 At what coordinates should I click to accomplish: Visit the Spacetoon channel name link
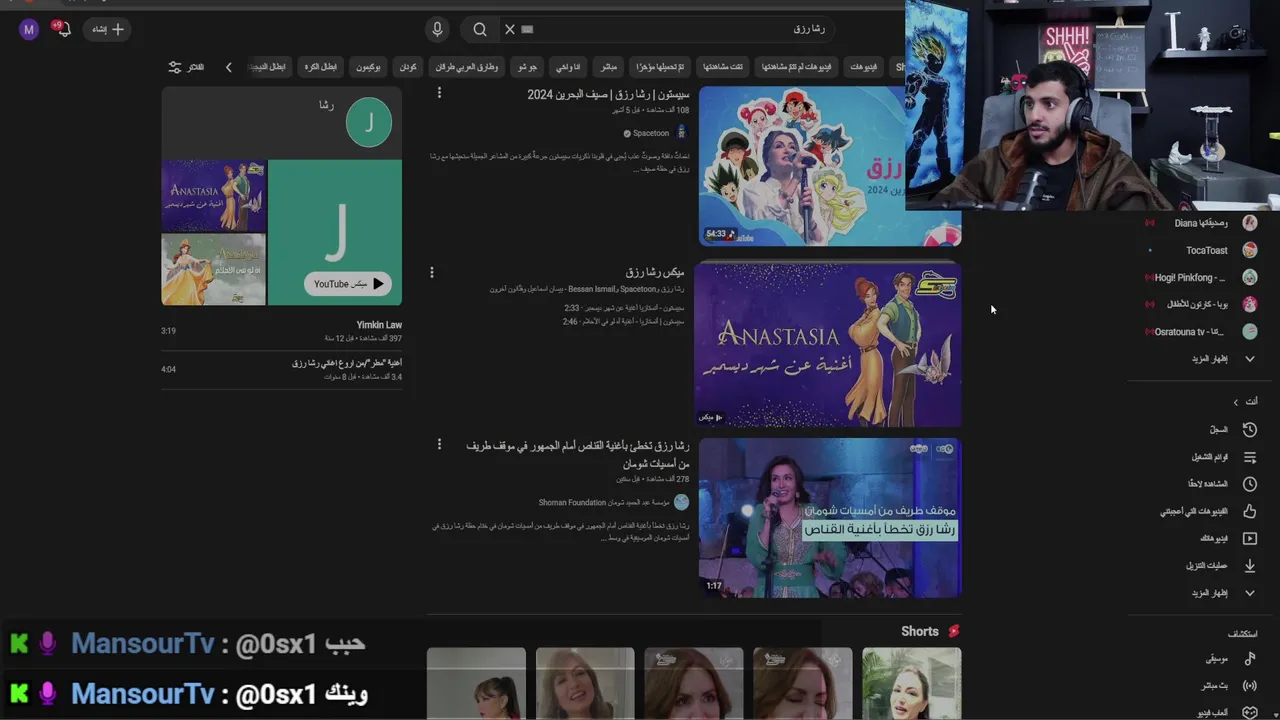(650, 133)
